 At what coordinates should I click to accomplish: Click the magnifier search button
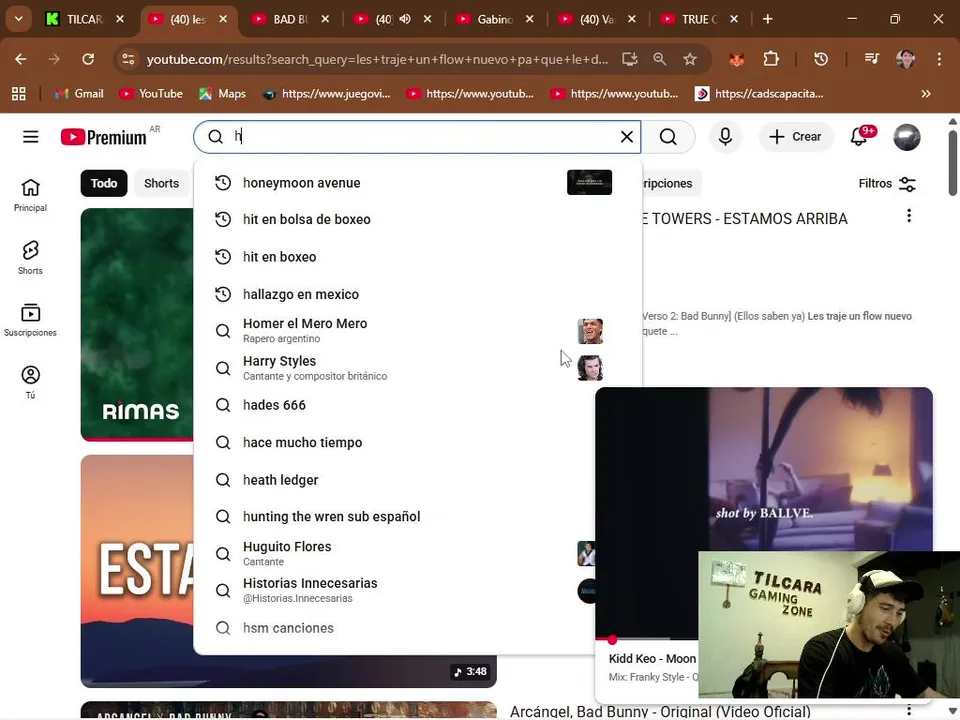(668, 137)
